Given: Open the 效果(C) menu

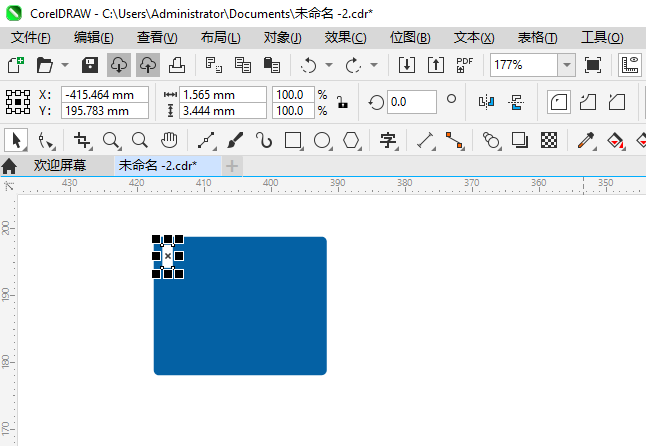Looking at the screenshot, I should 345,38.
